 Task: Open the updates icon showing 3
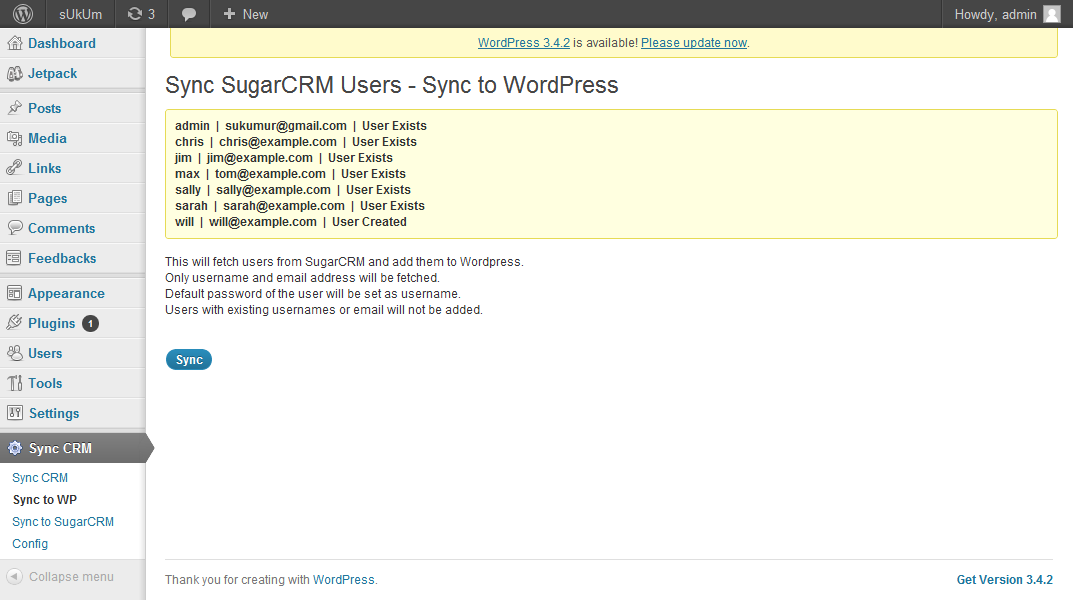141,14
